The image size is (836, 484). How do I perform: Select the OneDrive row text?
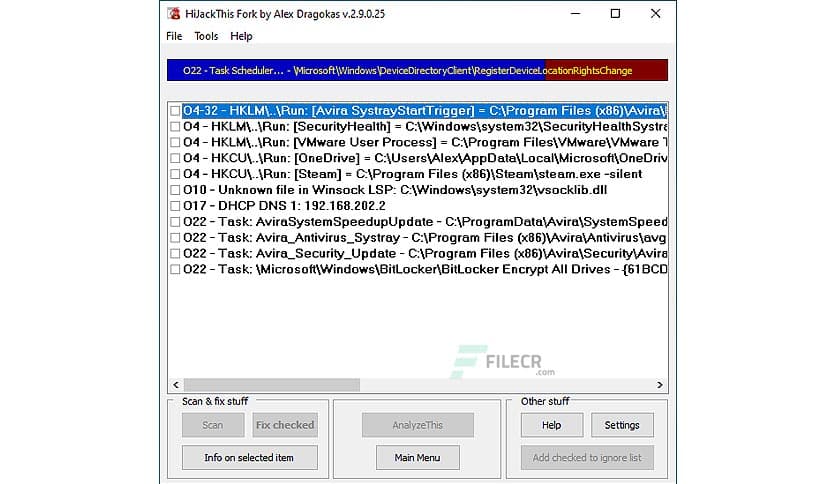(424, 158)
